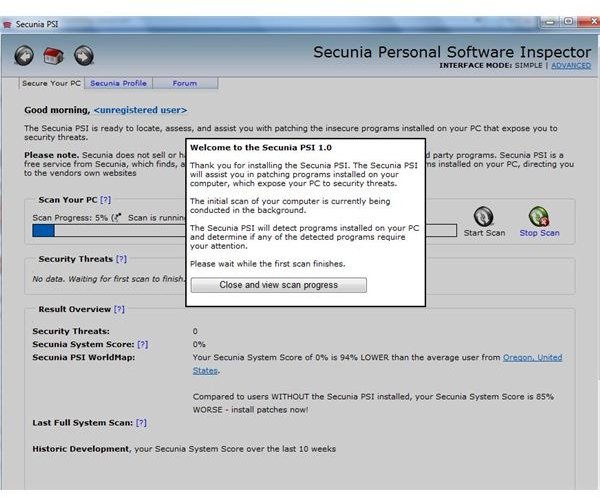Viewport: 600px width, 497px height.
Task: Click the Historic Development label
Action: point(81,449)
